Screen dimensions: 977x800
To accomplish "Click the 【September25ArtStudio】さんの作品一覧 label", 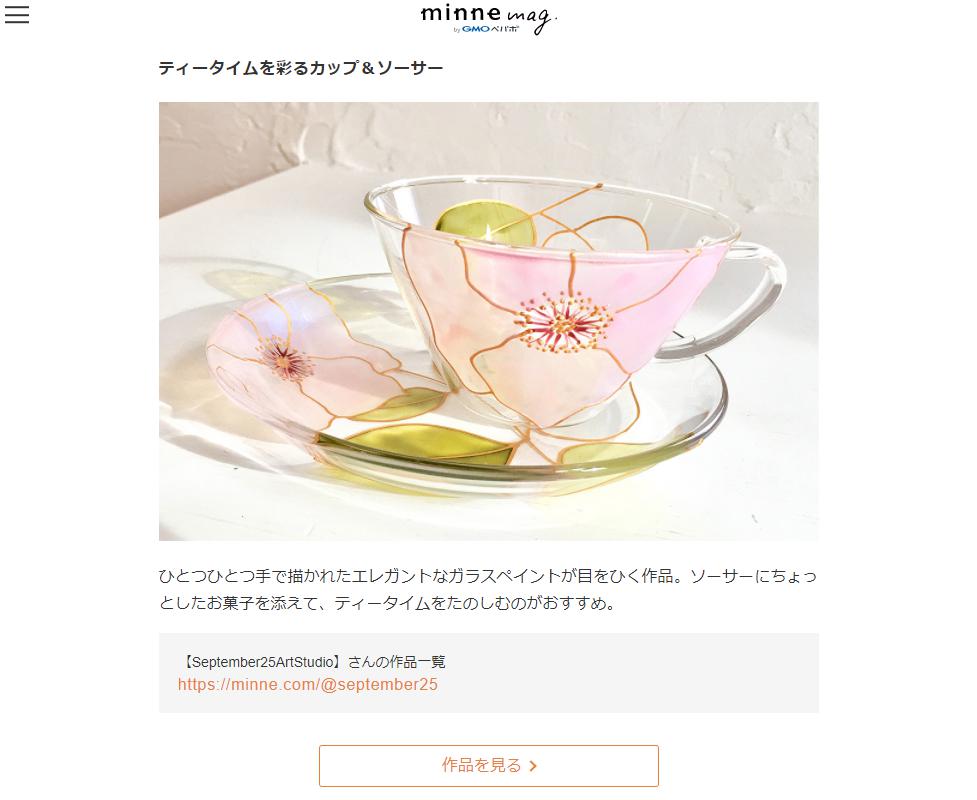I will 315,662.
